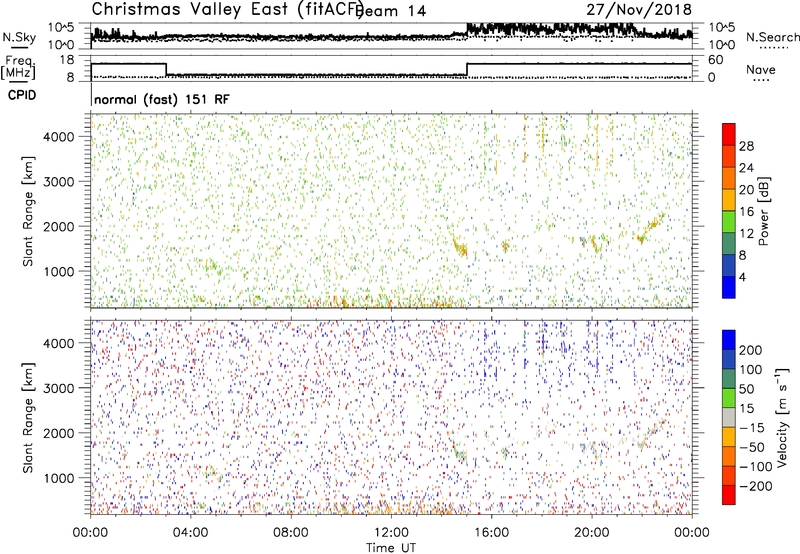The height and width of the screenshot is (554, 800).
Task: Click the "20" power color bar label
Action: pyautogui.click(x=746, y=190)
